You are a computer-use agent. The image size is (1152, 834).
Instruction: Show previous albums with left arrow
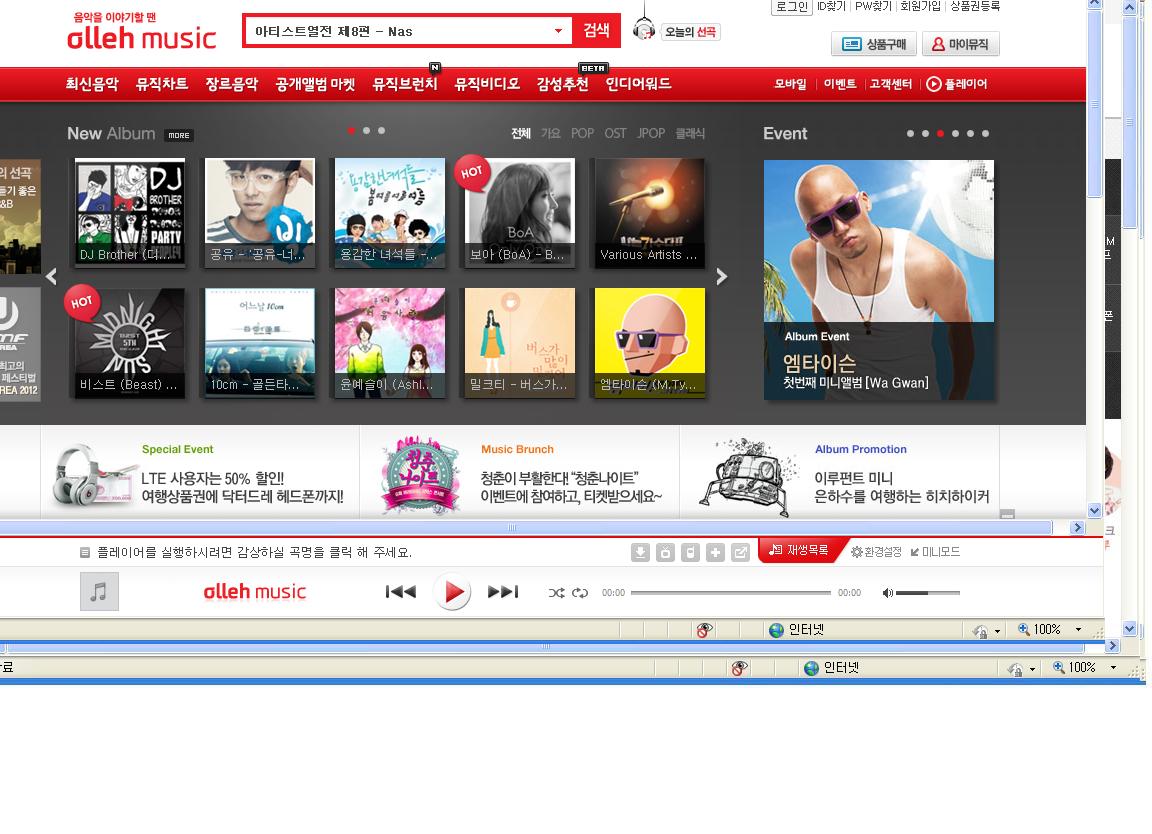tap(52, 277)
